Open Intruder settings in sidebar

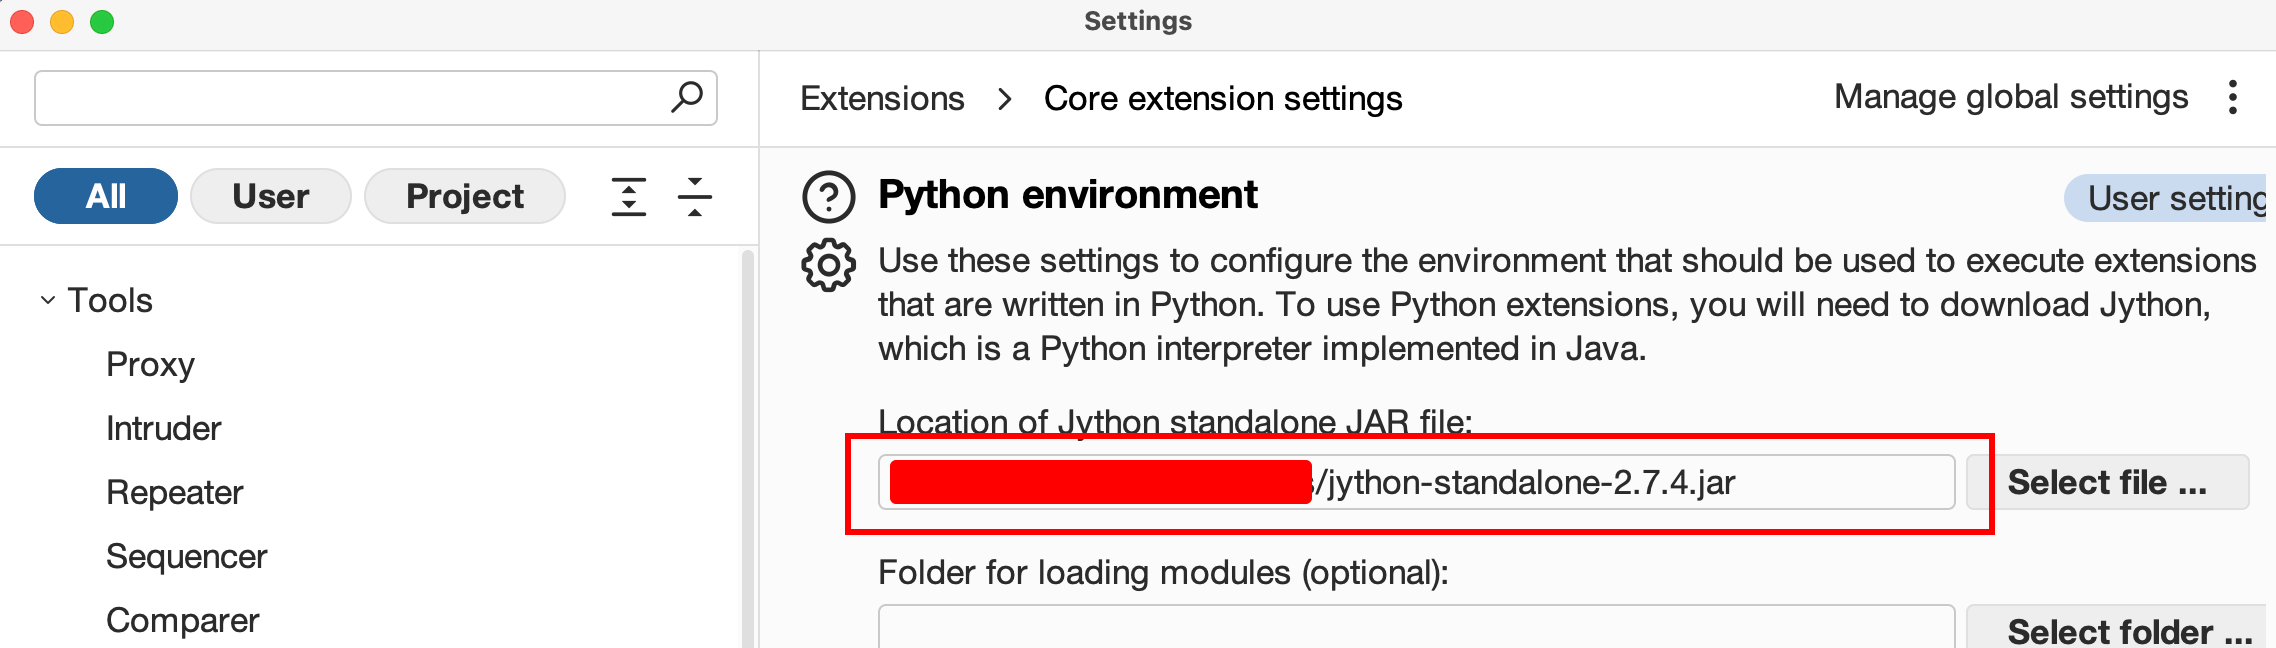163,428
